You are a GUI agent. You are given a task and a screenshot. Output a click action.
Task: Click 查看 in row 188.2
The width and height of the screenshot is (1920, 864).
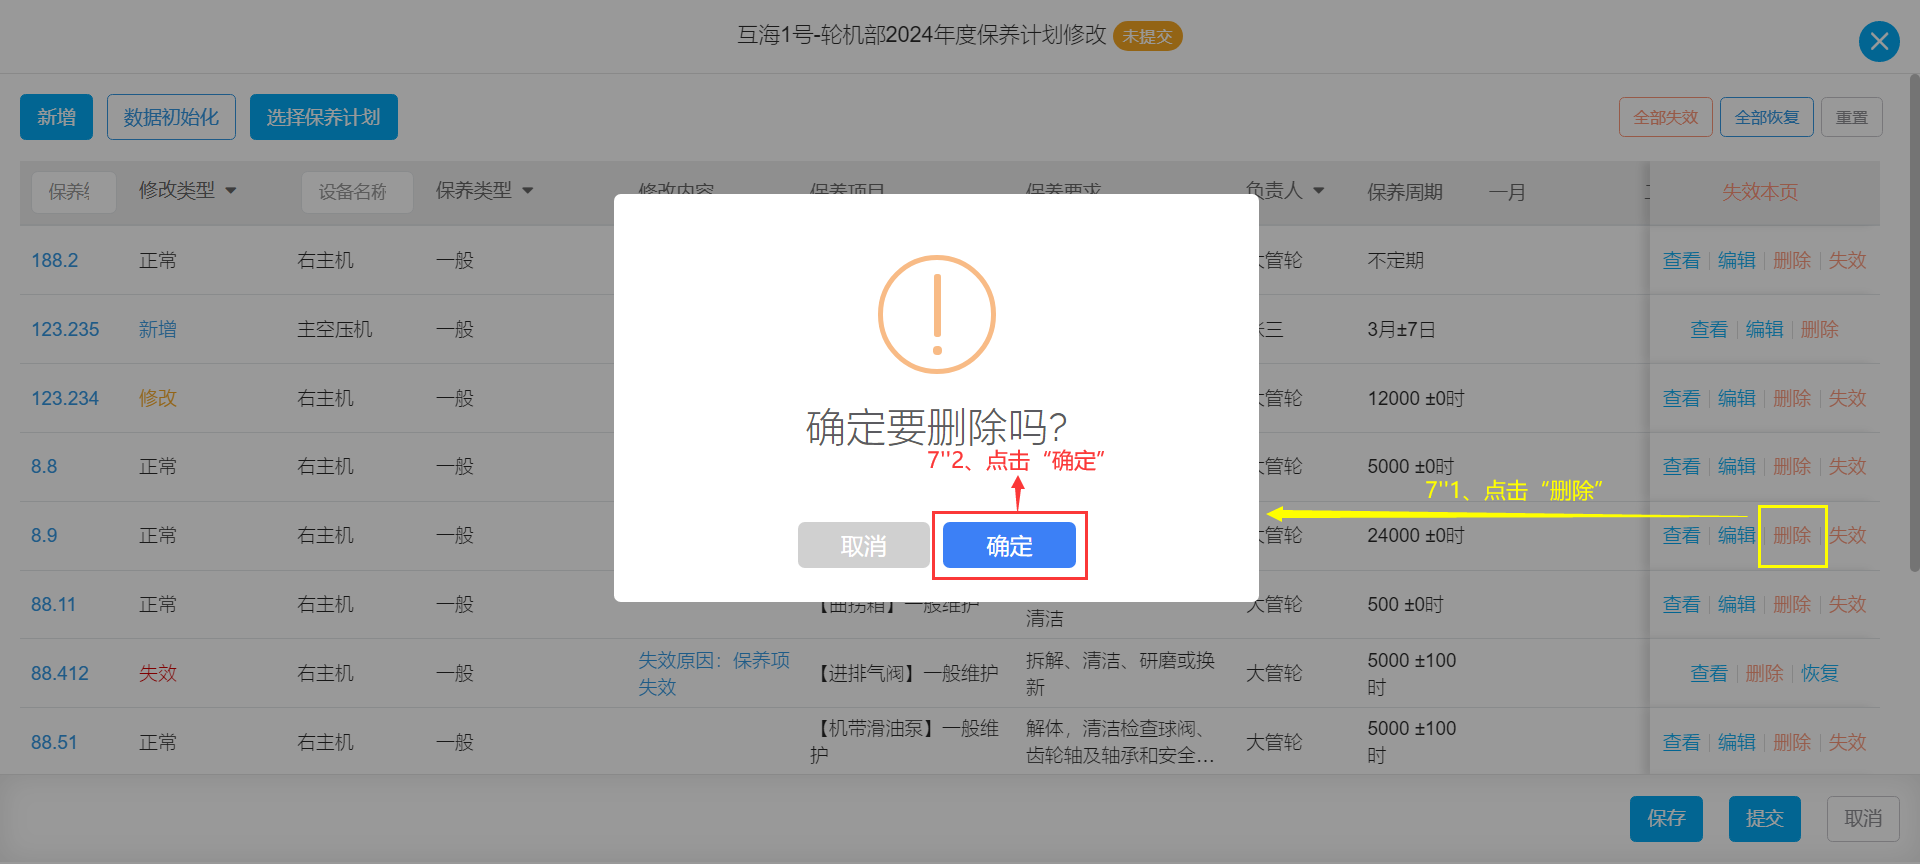(1681, 260)
